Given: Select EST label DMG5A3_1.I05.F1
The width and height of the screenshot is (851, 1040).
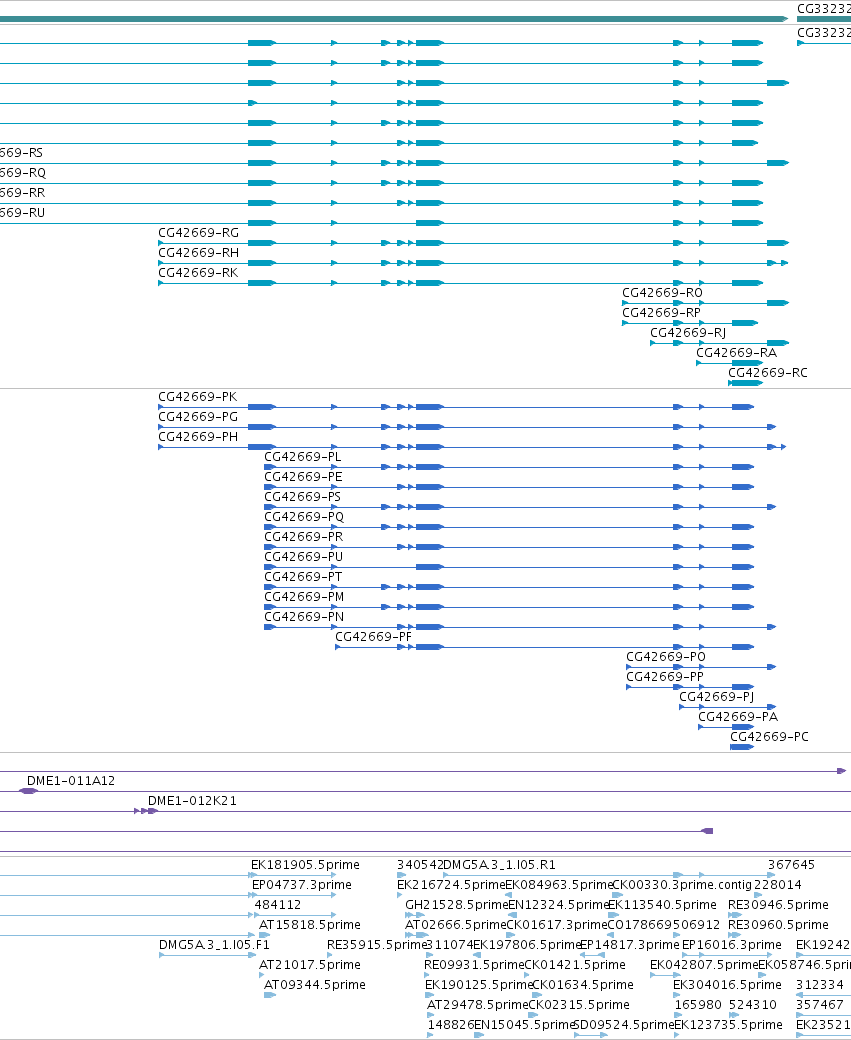Looking at the screenshot, I should [x=214, y=944].
